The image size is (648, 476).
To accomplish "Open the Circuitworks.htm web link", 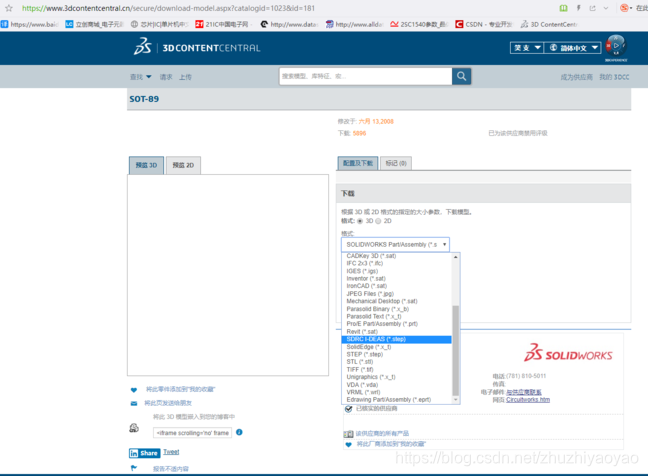I will pyautogui.click(x=528, y=400).
